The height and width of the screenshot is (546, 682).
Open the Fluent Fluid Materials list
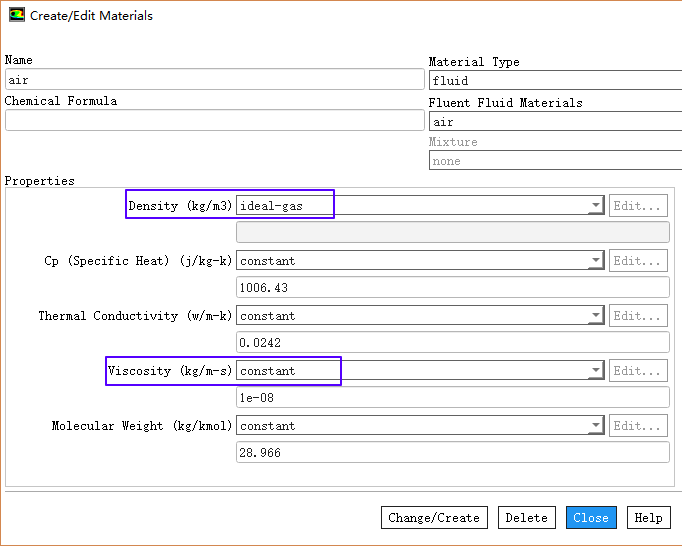point(555,121)
